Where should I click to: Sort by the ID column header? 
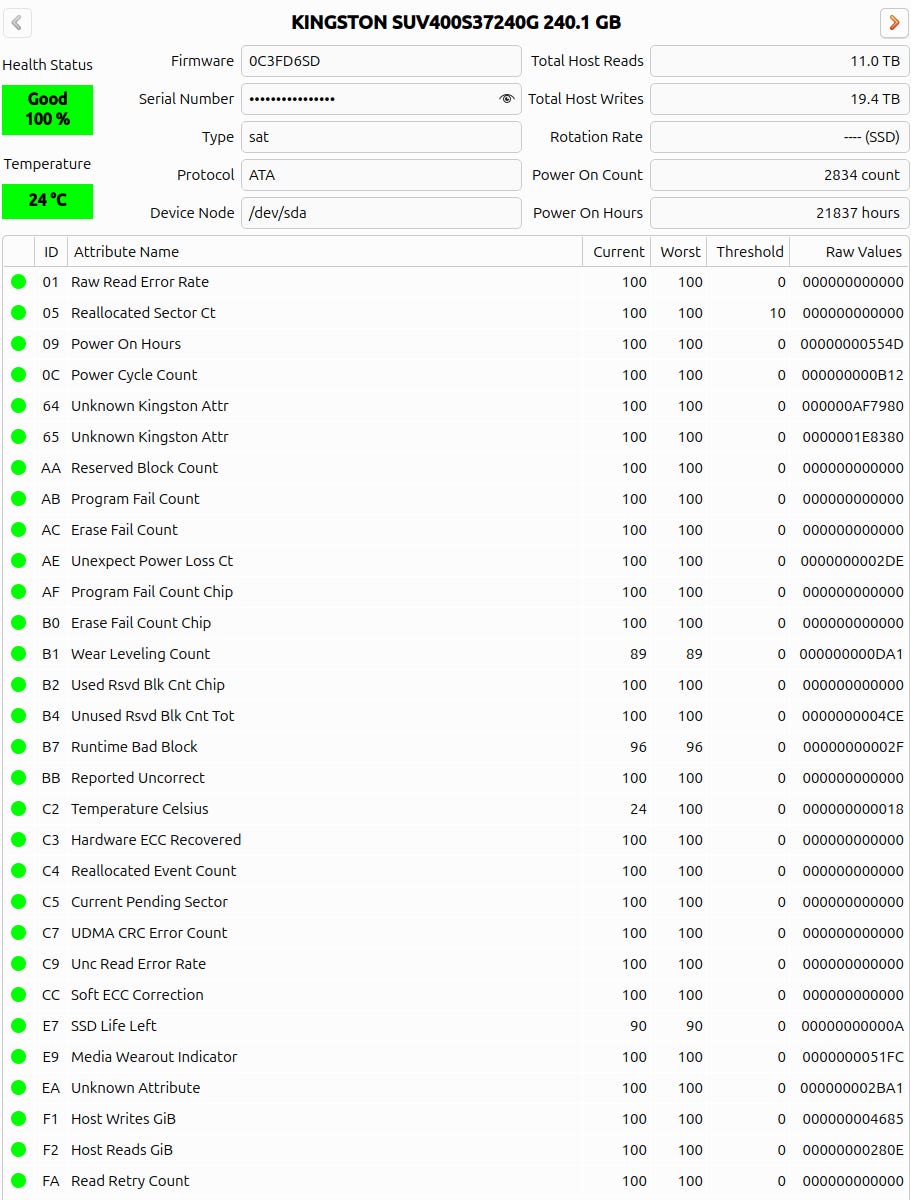[x=51, y=252]
